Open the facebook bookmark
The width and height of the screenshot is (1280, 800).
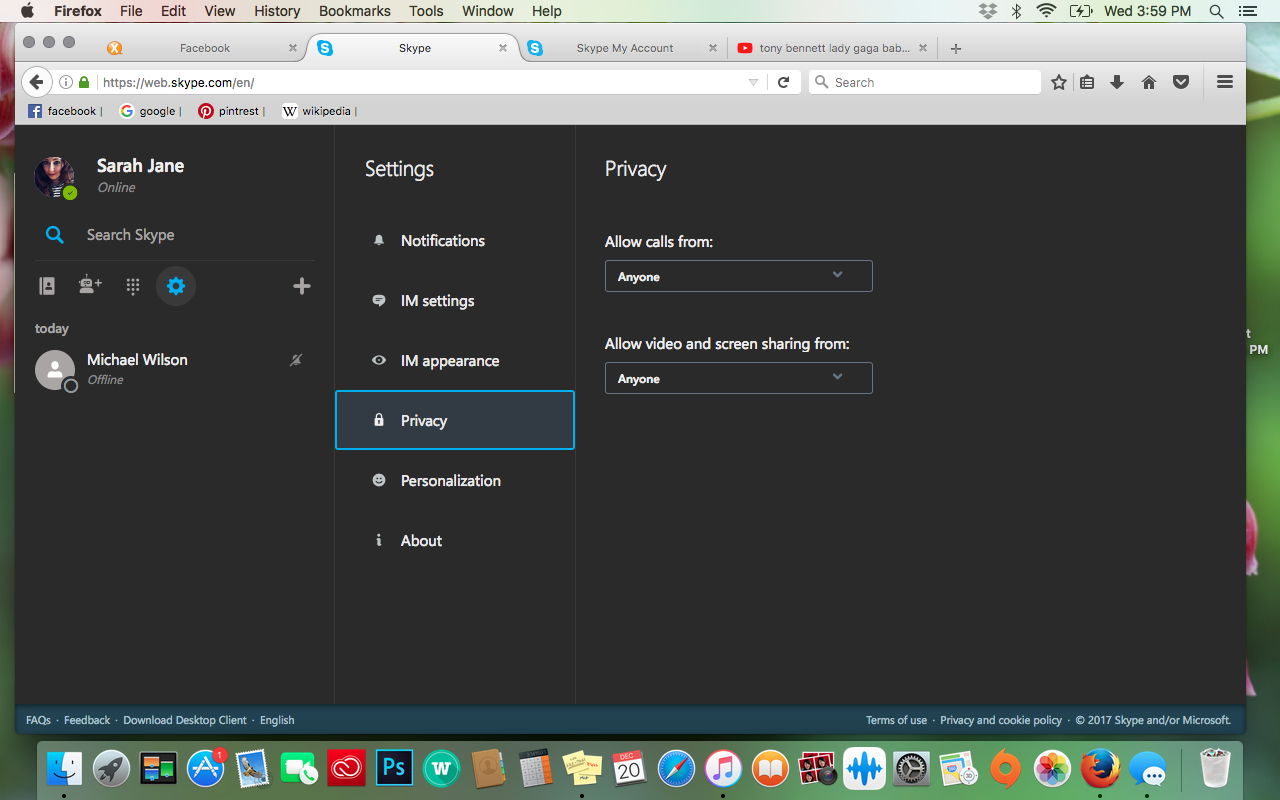[63, 111]
